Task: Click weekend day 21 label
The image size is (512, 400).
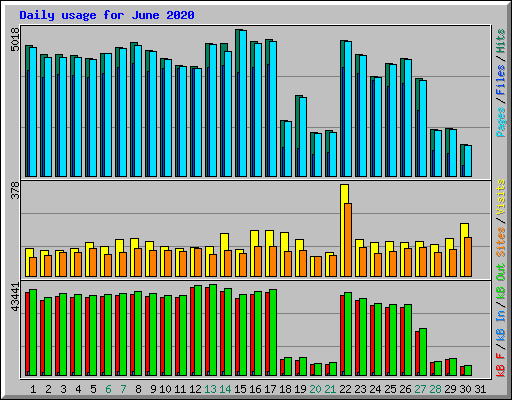Action: (x=330, y=389)
